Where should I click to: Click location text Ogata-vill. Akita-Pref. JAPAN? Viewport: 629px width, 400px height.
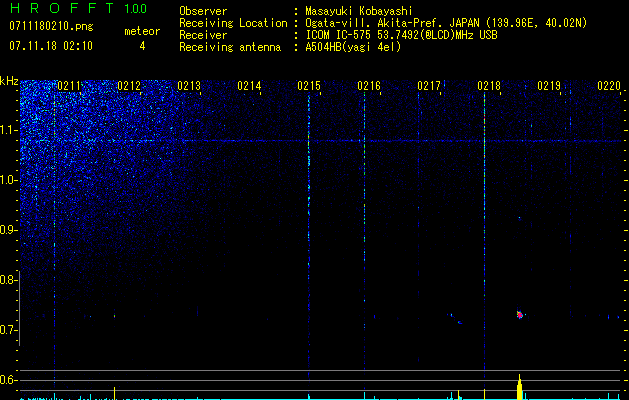pyautogui.click(x=391, y=23)
